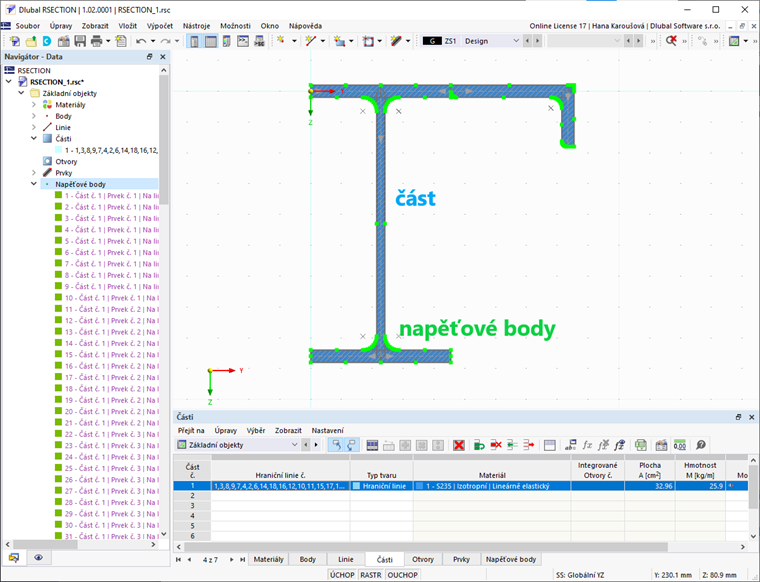Open the Soubor menu
Screen dimensions: 760x582
[28, 26]
